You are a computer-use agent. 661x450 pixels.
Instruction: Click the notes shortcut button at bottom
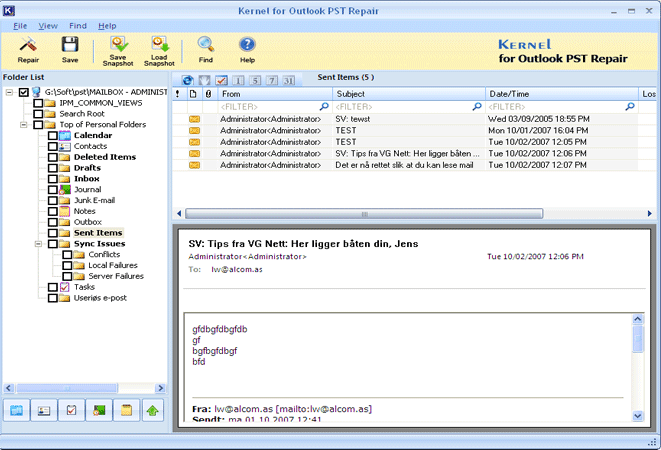pyautogui.click(x=126, y=410)
